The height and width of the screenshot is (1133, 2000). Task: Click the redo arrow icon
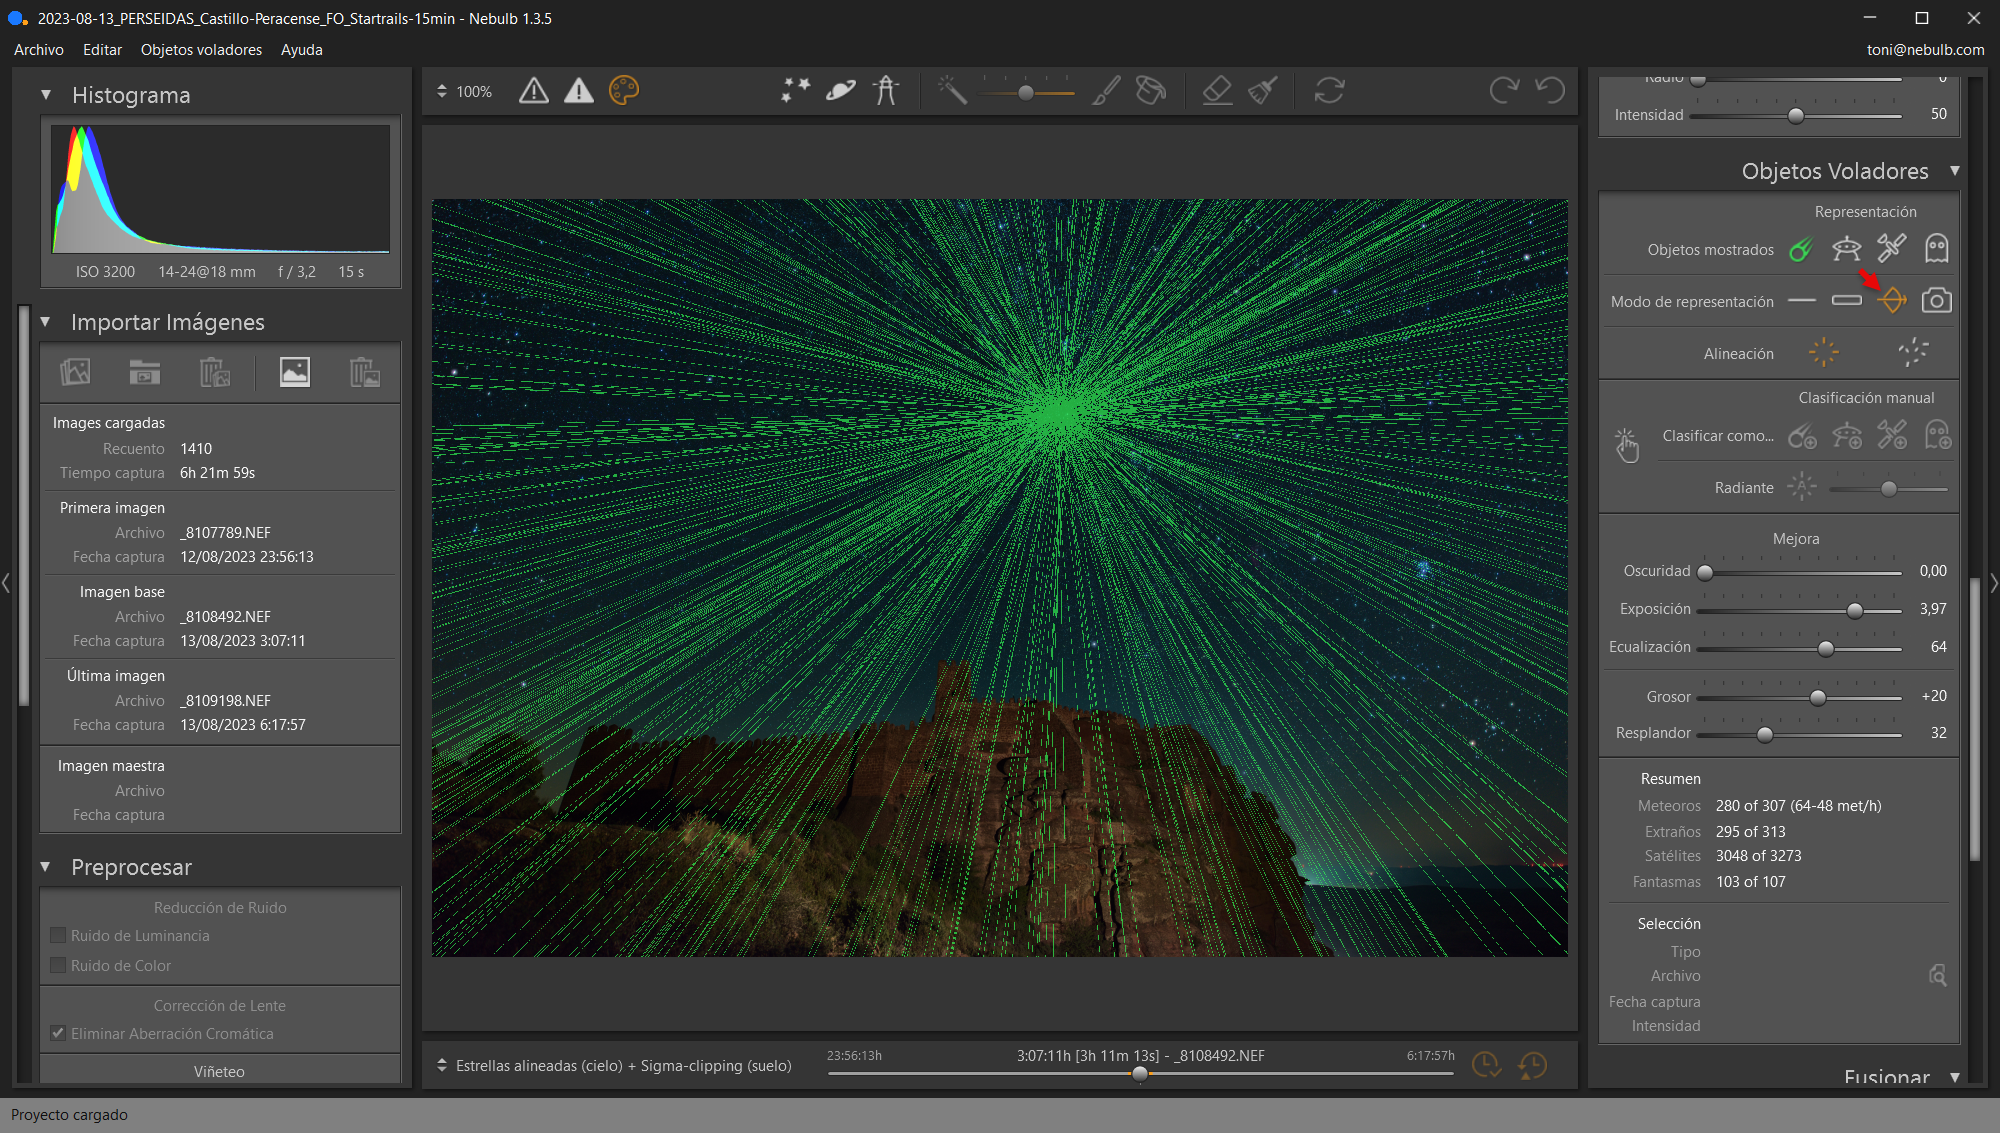[x=1504, y=91]
